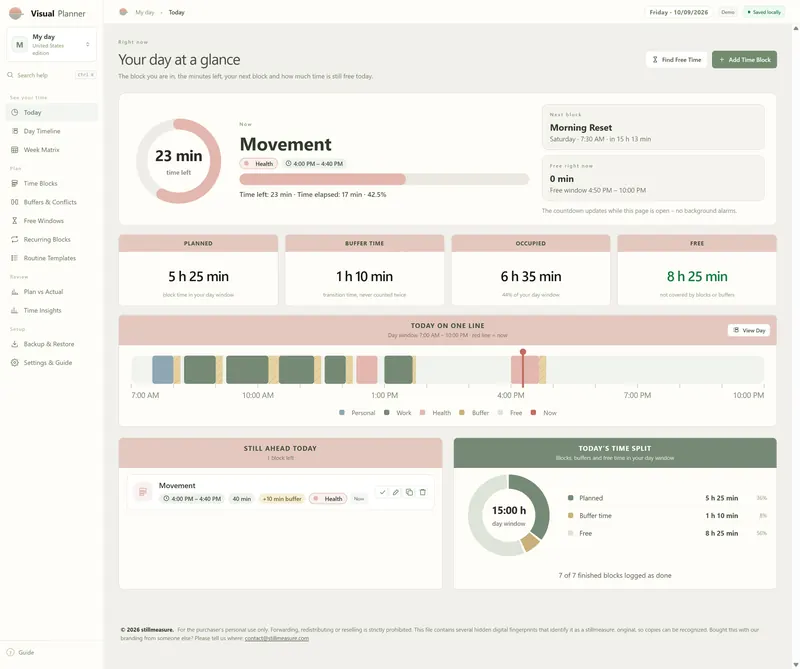Click the Buffers & Conflicts sidebar icon
The height and width of the screenshot is (669, 800).
click(14, 202)
